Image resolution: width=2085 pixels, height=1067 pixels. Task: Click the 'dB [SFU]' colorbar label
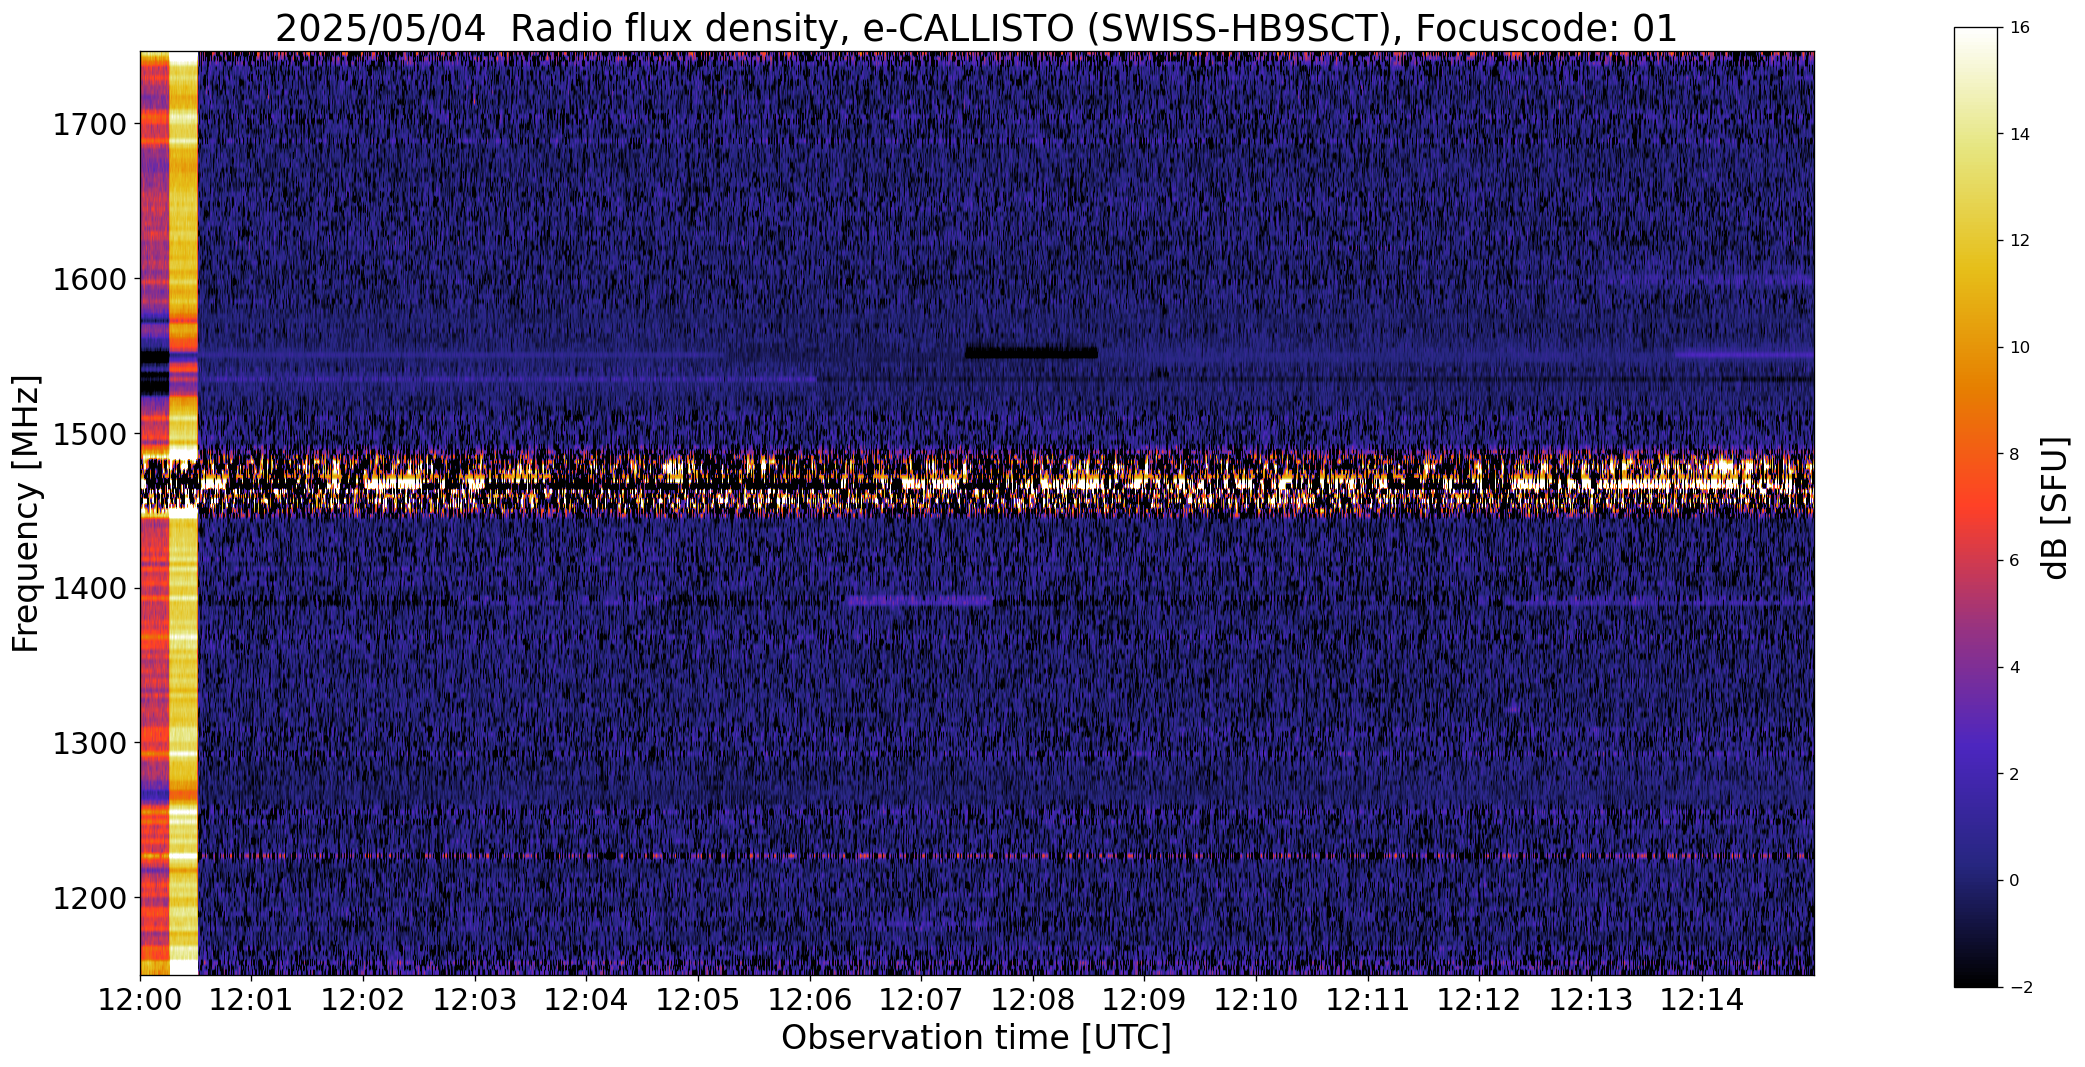click(2055, 507)
